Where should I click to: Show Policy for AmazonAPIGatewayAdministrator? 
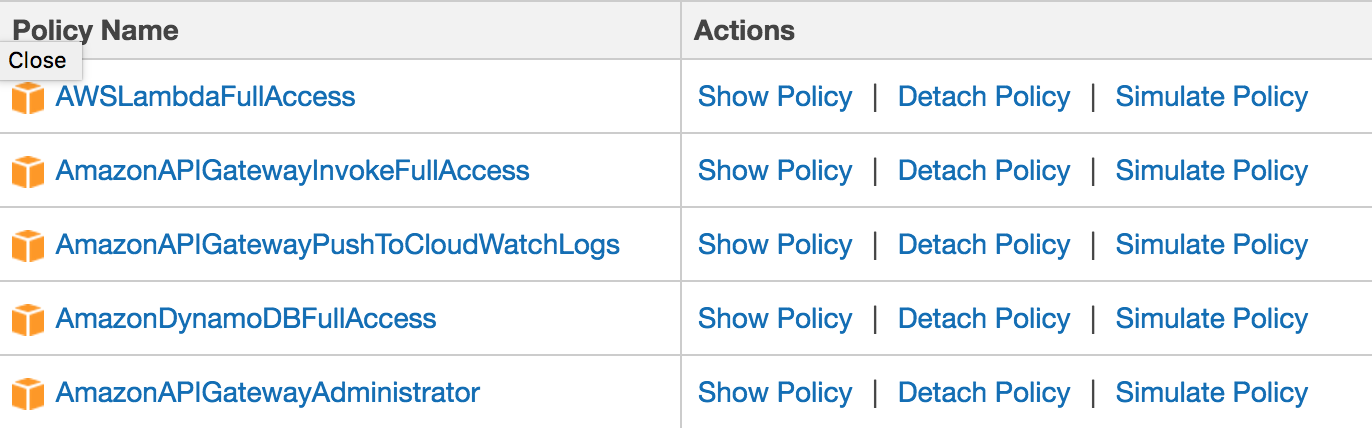[774, 393]
